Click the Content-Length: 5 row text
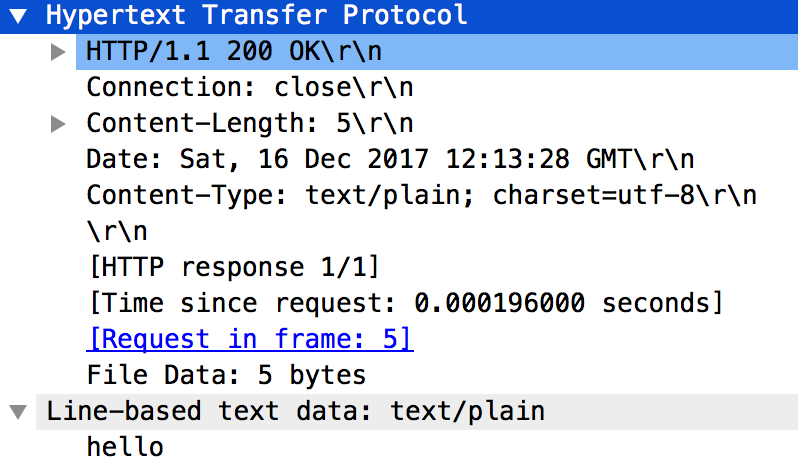The image size is (798, 476). pos(250,124)
